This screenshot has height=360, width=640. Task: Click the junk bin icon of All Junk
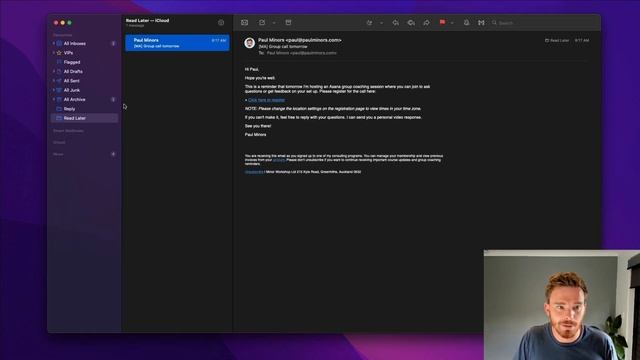59,90
